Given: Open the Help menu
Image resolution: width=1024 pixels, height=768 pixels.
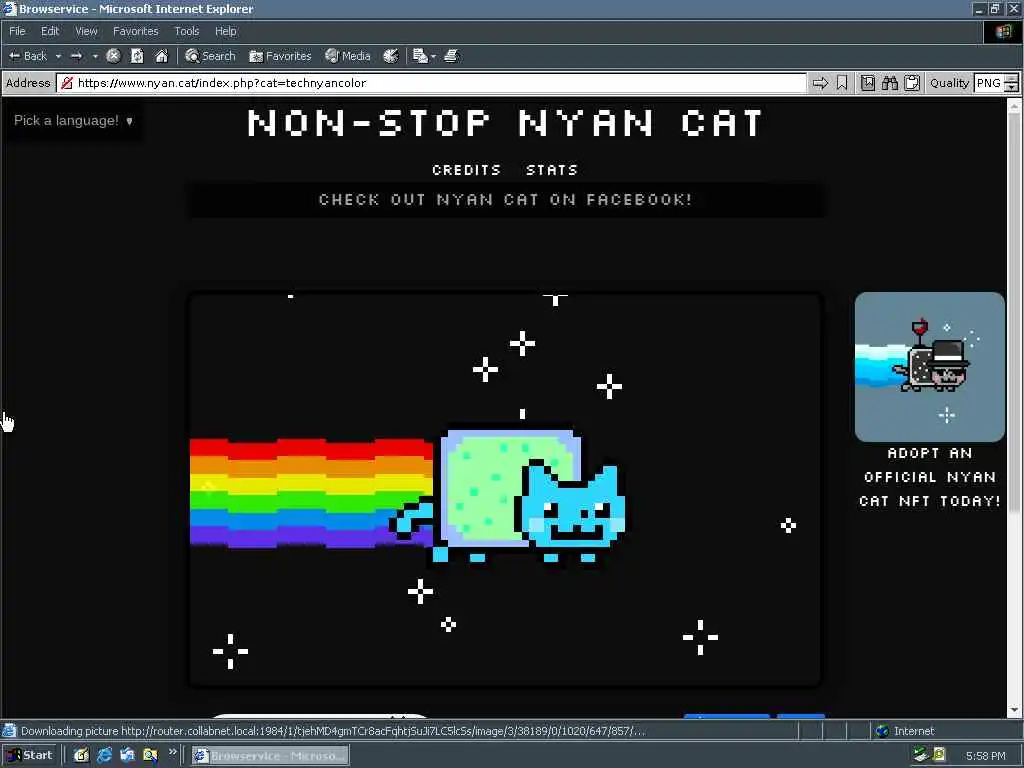Looking at the screenshot, I should (x=225, y=31).
